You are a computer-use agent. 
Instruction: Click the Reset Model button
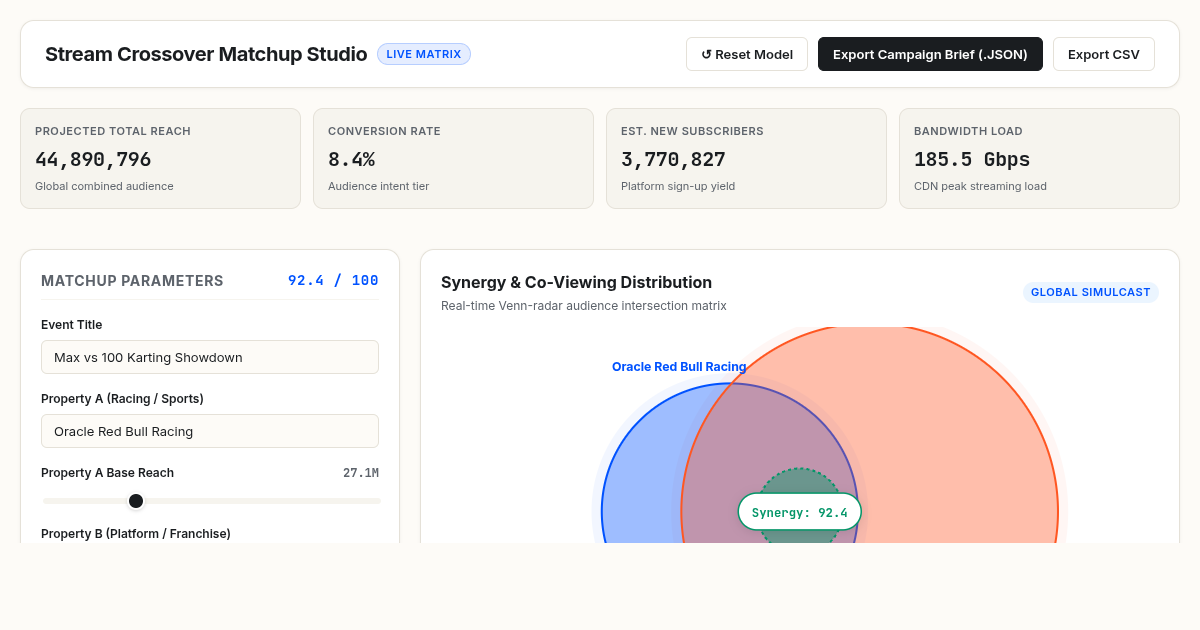tap(747, 54)
